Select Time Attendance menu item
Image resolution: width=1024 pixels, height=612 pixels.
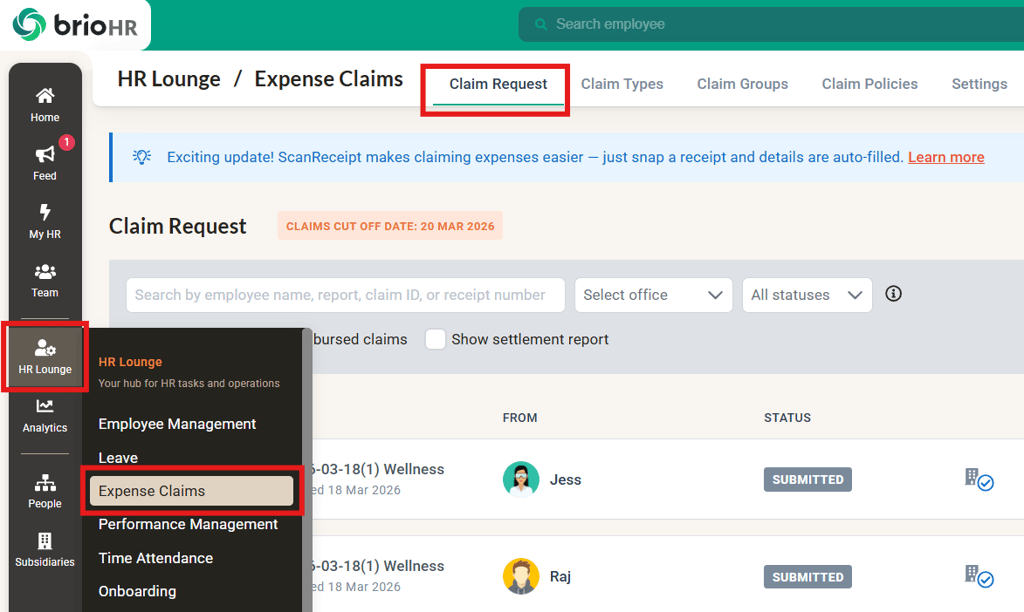155,558
